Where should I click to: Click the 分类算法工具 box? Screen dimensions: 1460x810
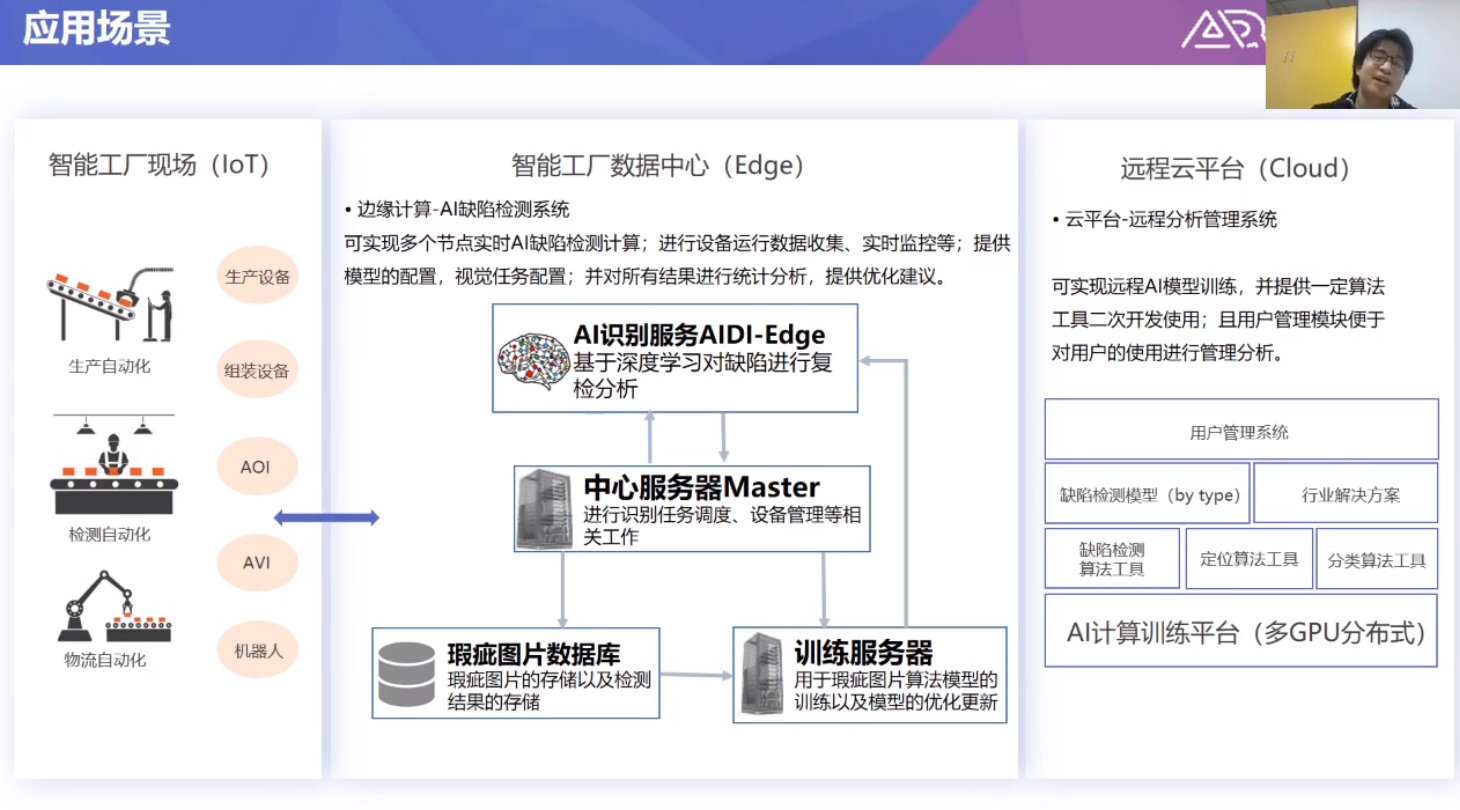point(1377,558)
